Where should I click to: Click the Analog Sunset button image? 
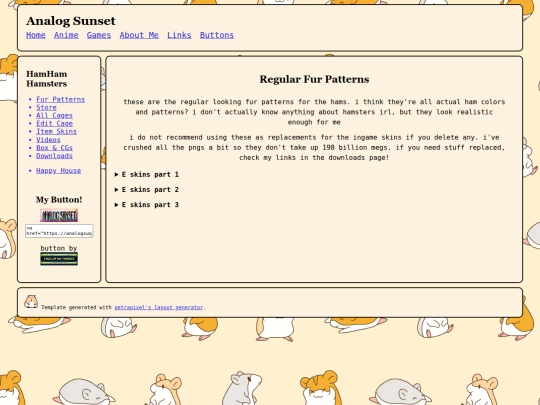pyautogui.click(x=59, y=216)
